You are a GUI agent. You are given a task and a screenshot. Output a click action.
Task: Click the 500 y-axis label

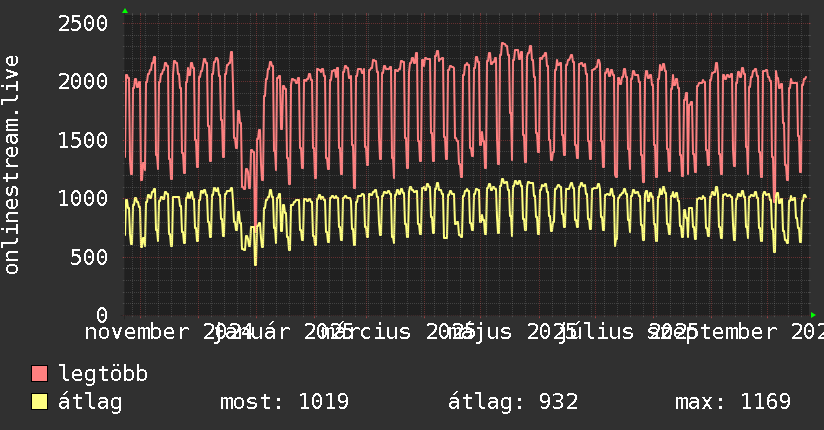tap(89, 257)
